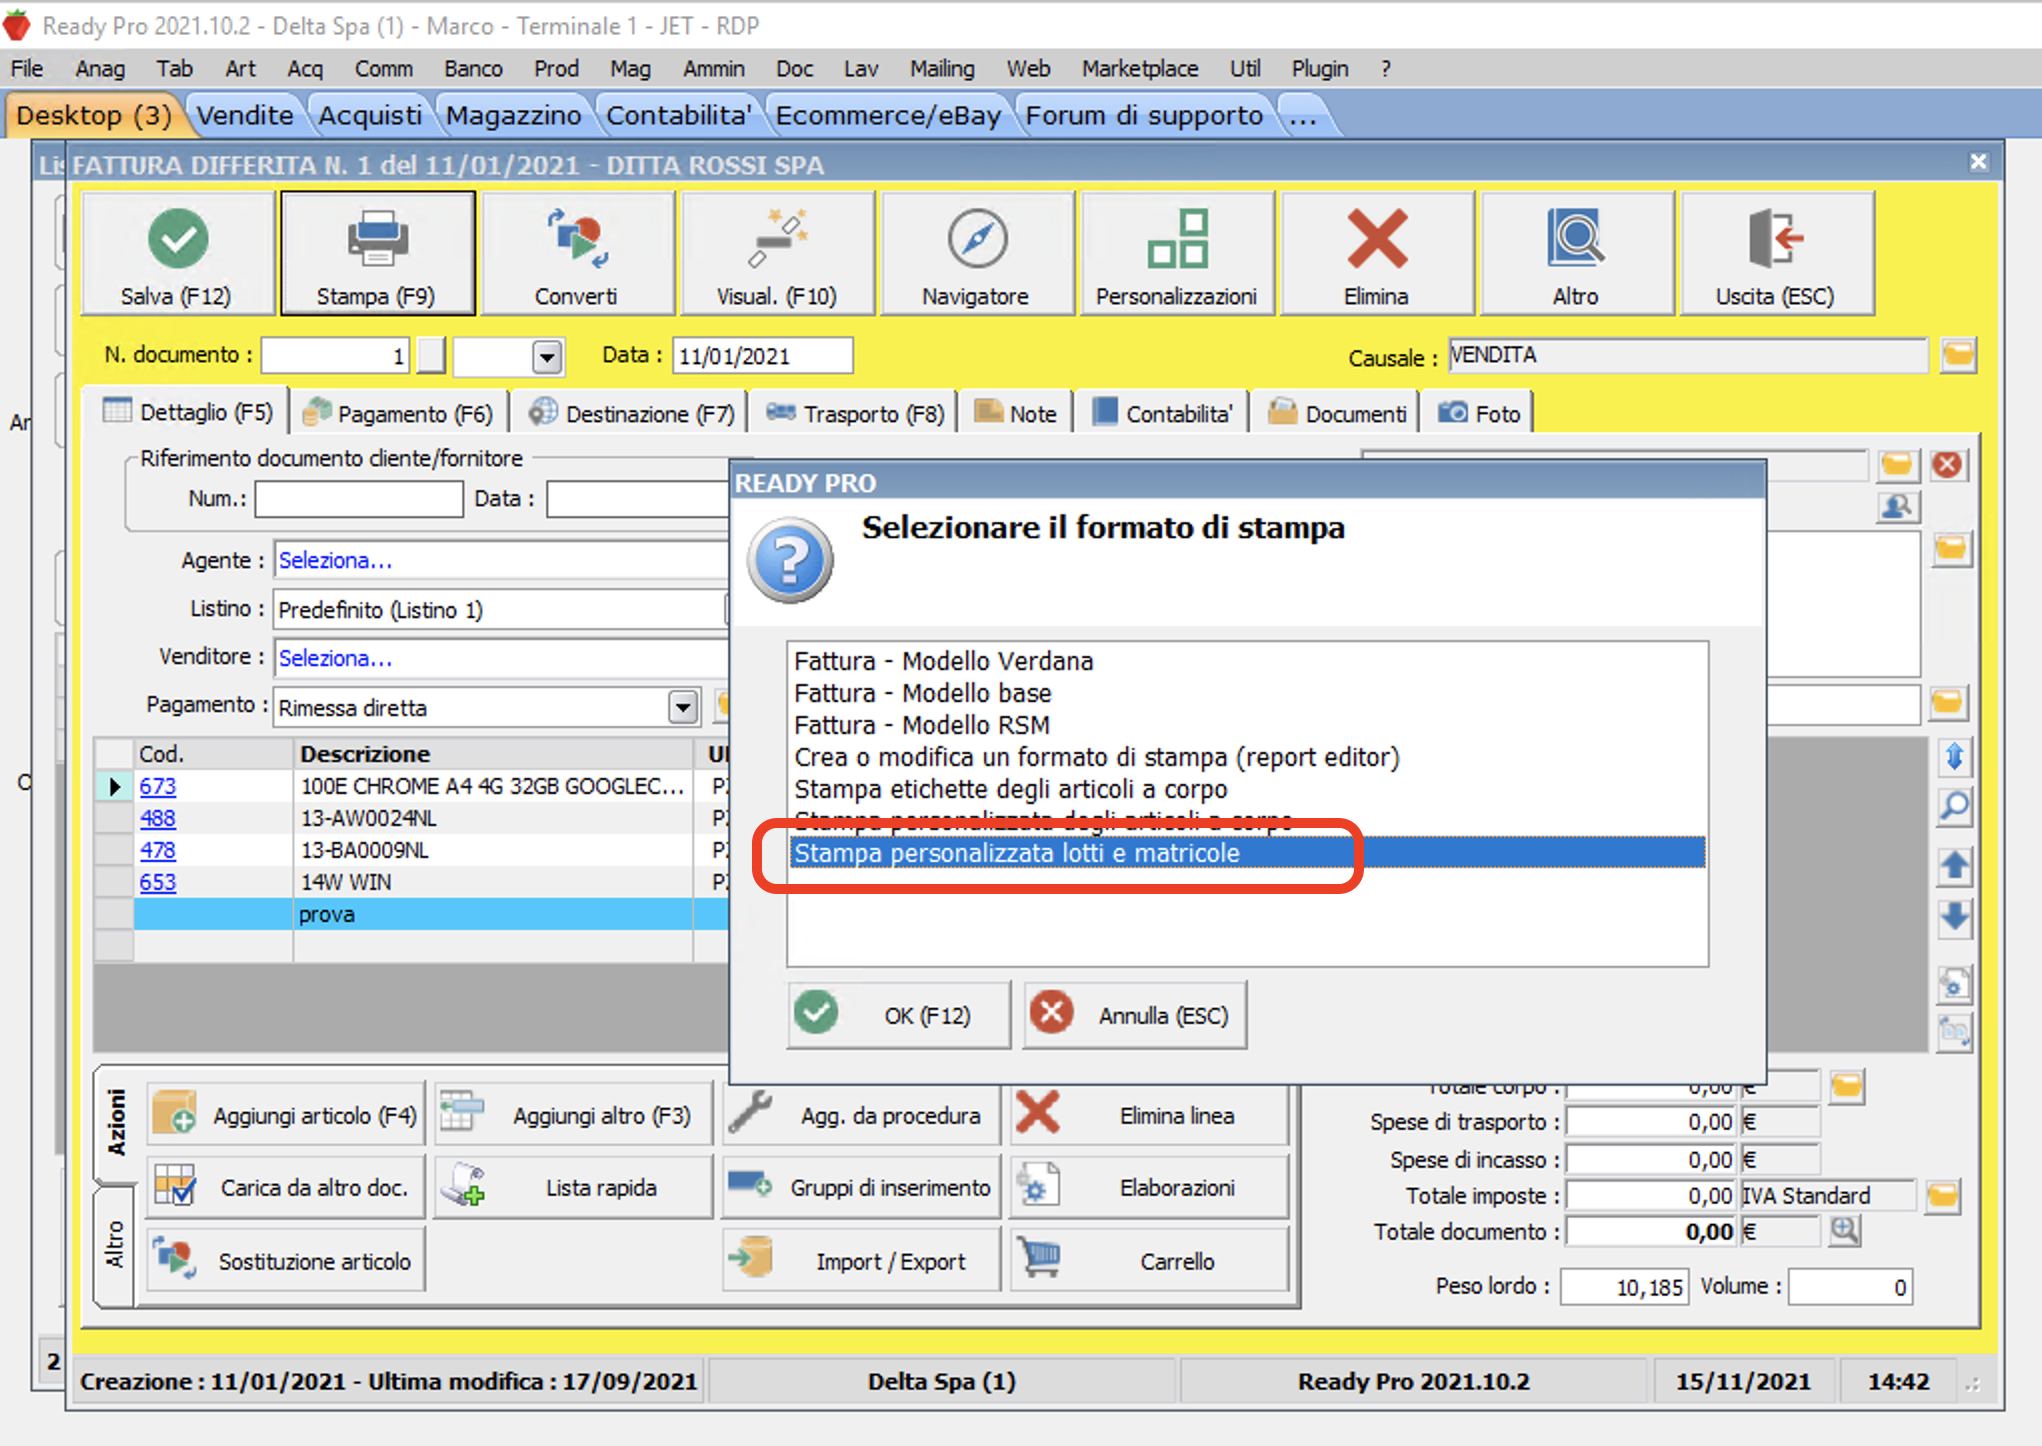
Task: Click Carica da altro doc.
Action: (x=286, y=1187)
